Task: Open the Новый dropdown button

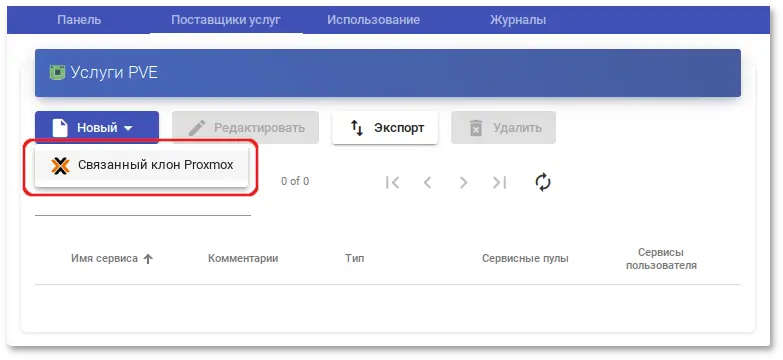Action: pyautogui.click(x=97, y=128)
